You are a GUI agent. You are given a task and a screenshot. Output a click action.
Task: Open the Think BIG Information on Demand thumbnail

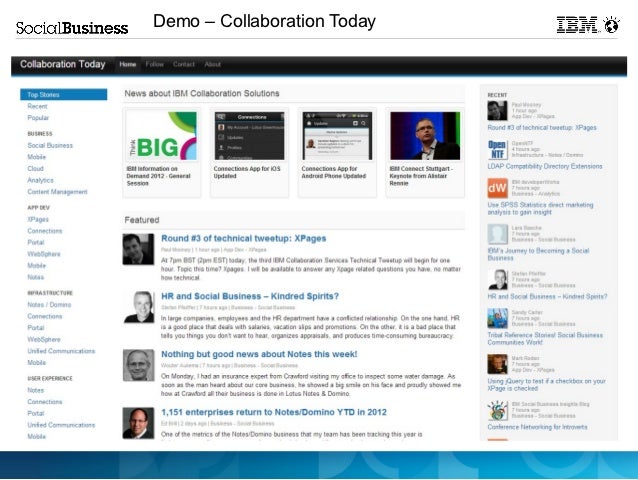point(162,136)
